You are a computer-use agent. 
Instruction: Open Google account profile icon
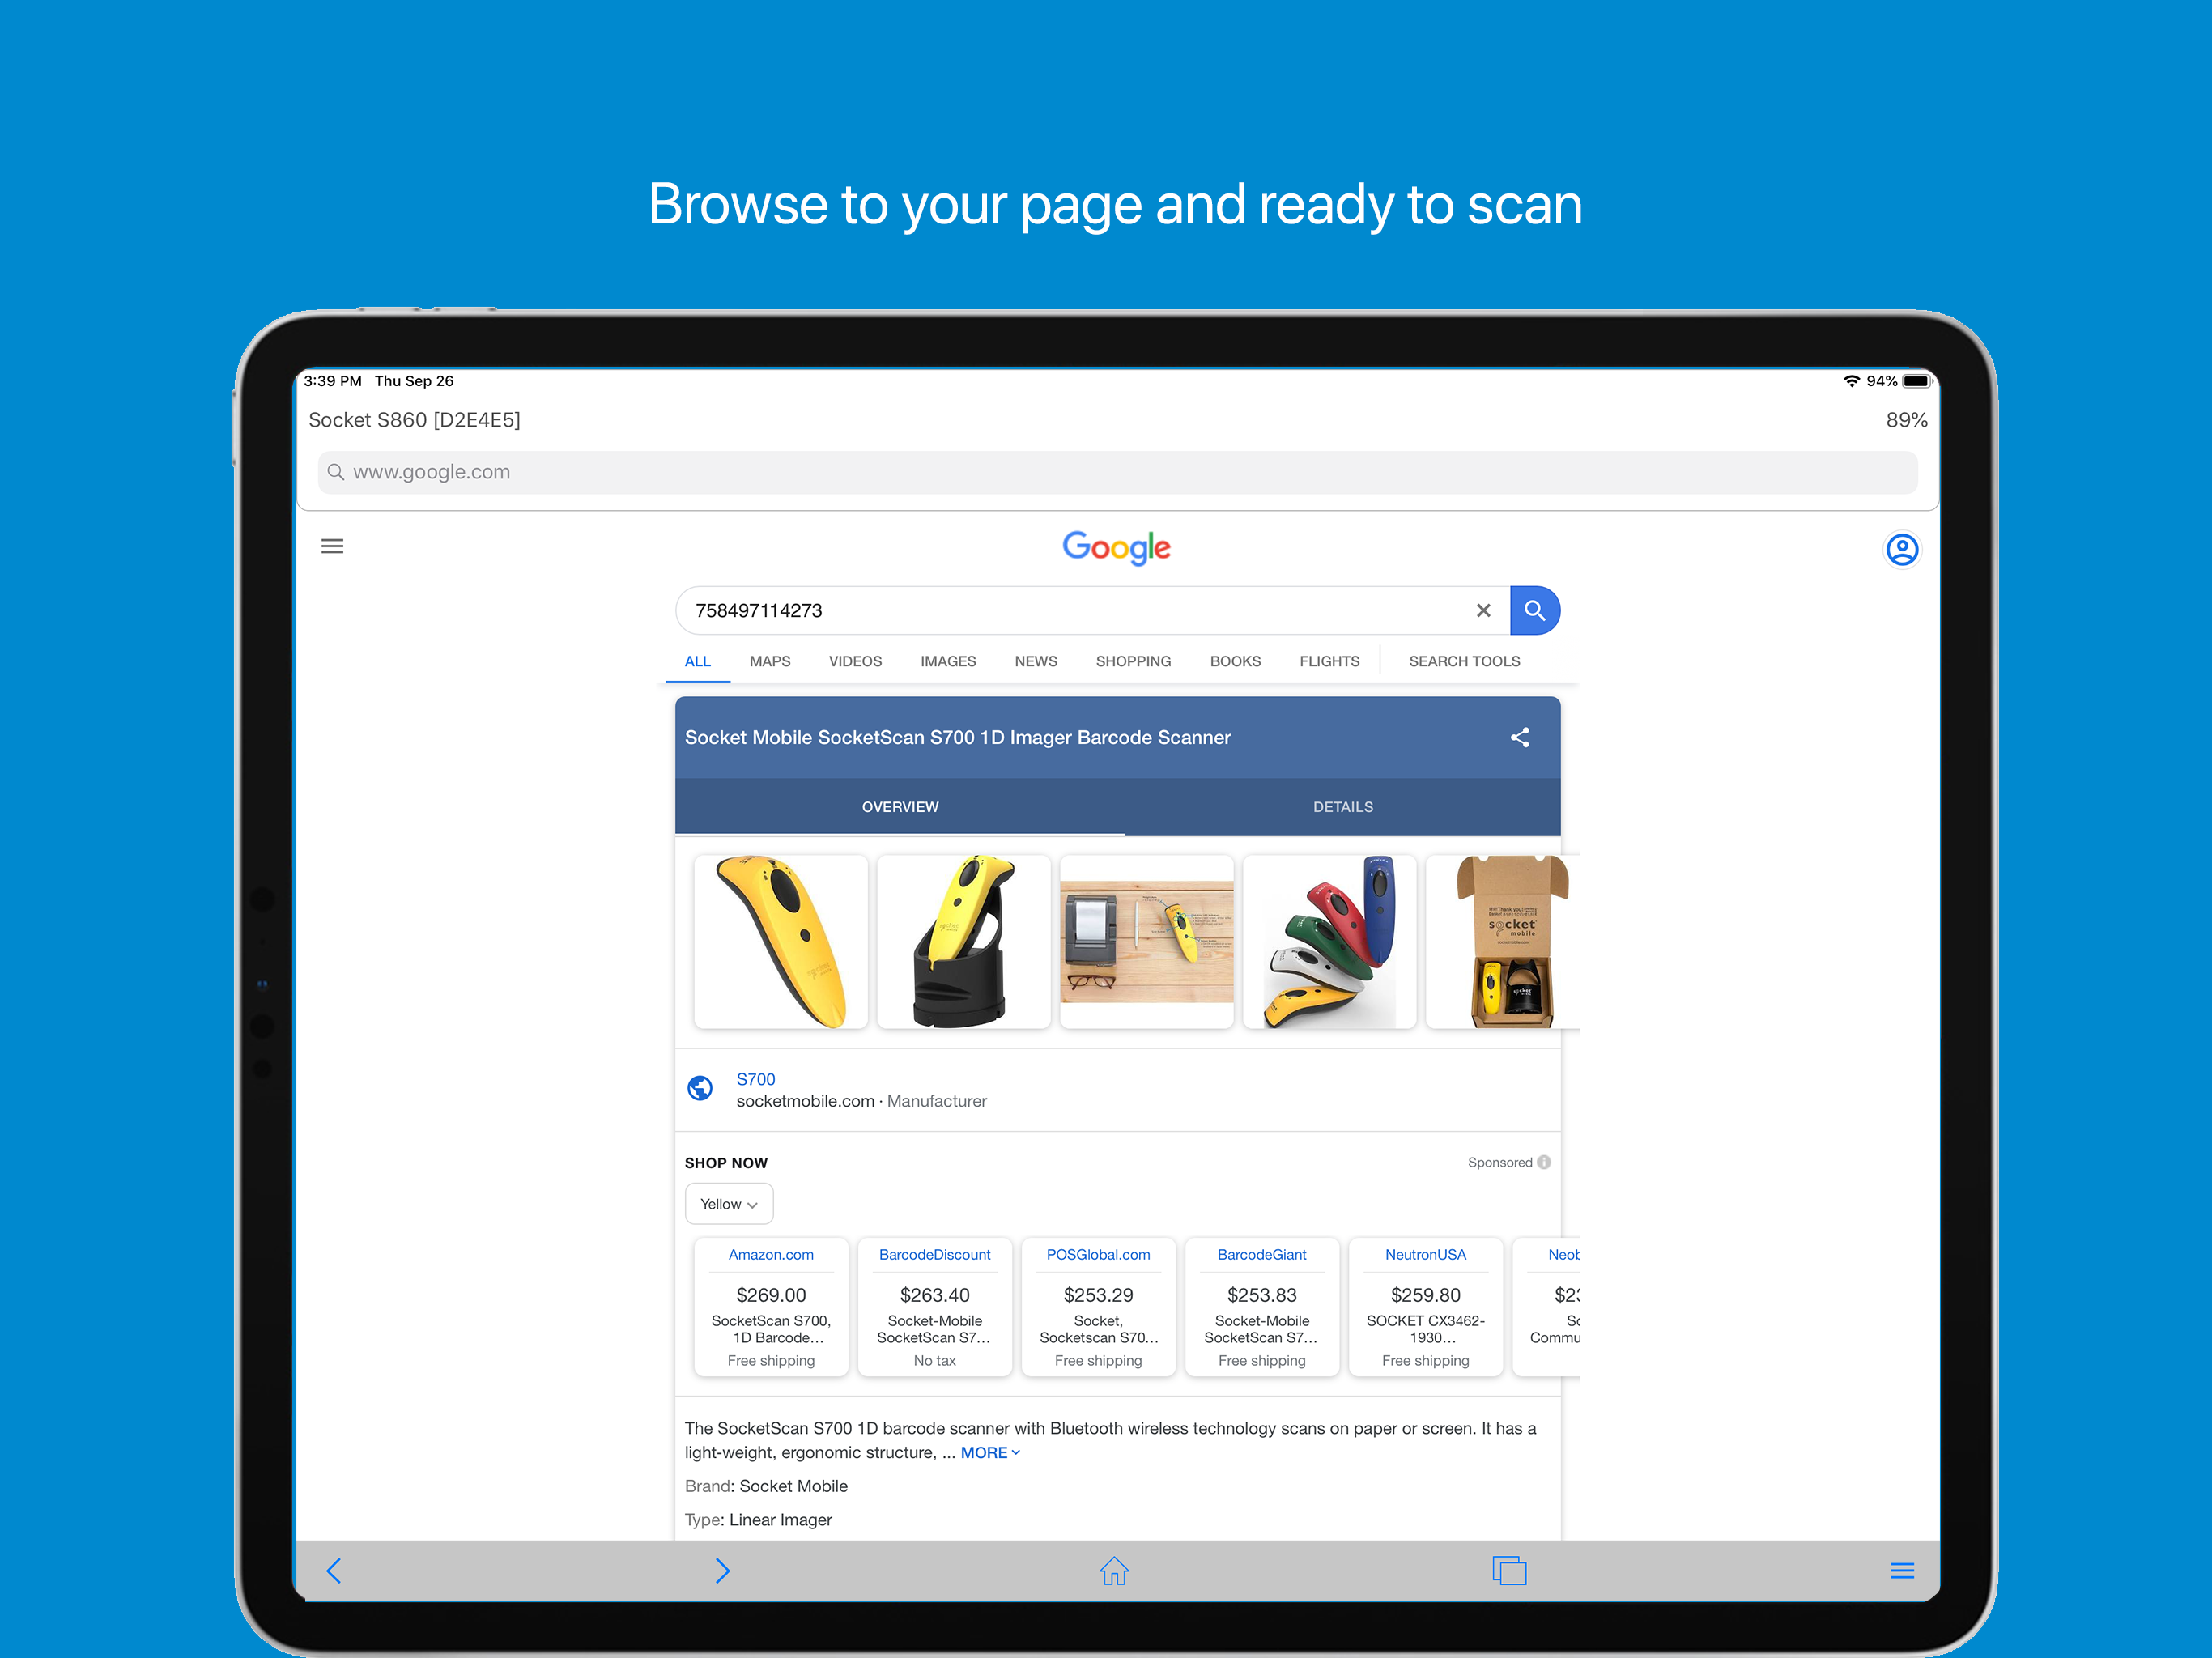1900,549
